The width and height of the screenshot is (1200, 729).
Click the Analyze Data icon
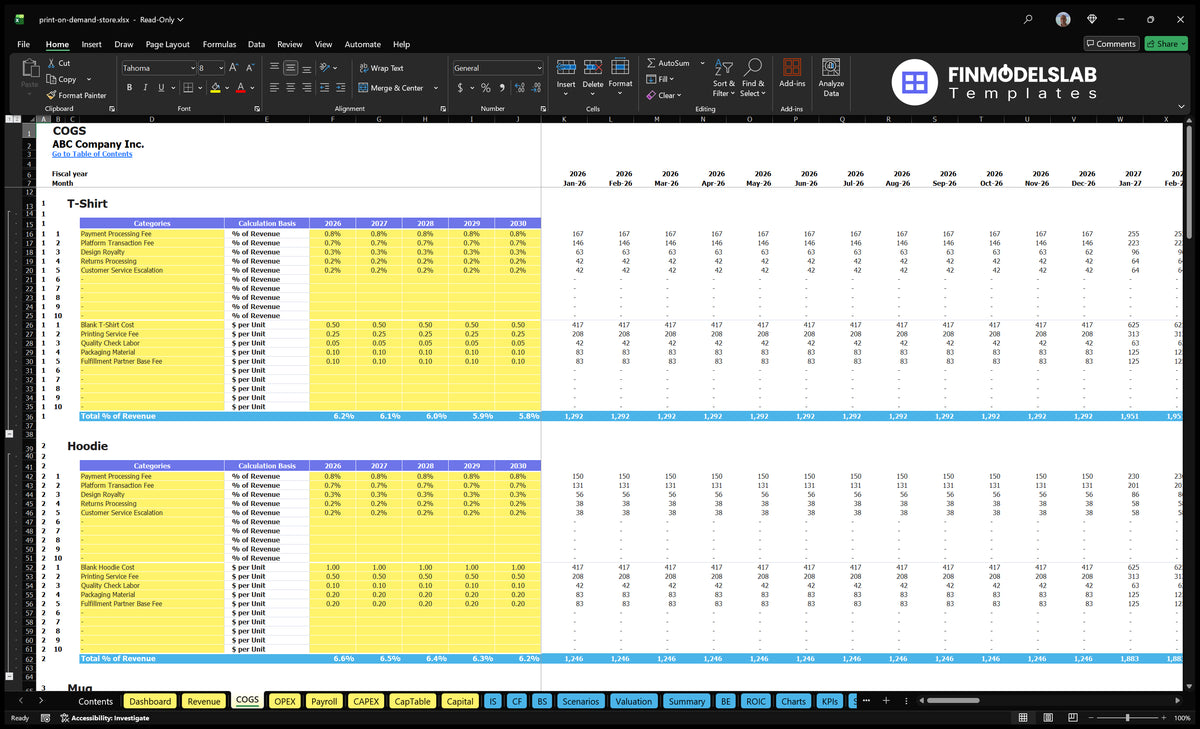[831, 67]
